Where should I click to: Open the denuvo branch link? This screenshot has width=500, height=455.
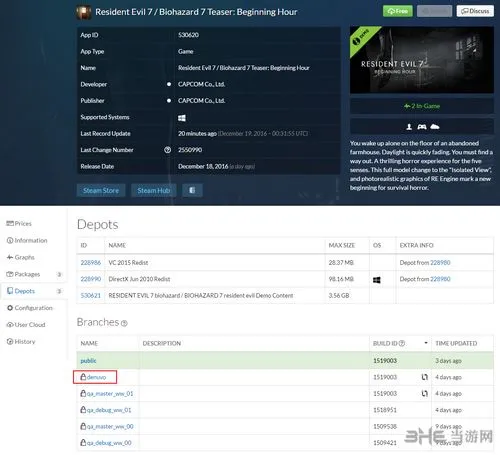coord(96,377)
